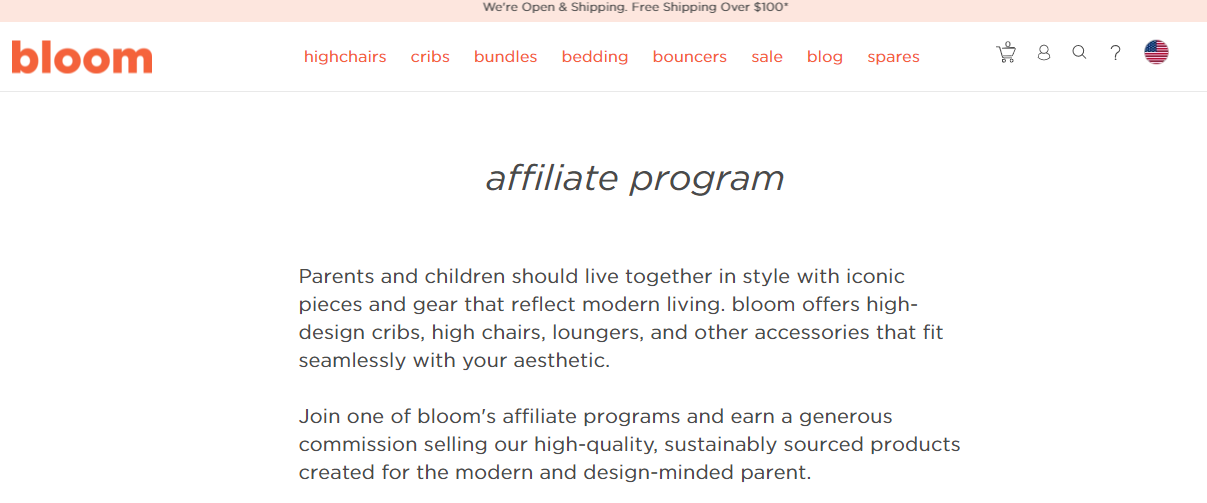This screenshot has width=1207, height=503.
Task: Click the paragraph starting "Join one of bloom's"
Action: pos(629,443)
